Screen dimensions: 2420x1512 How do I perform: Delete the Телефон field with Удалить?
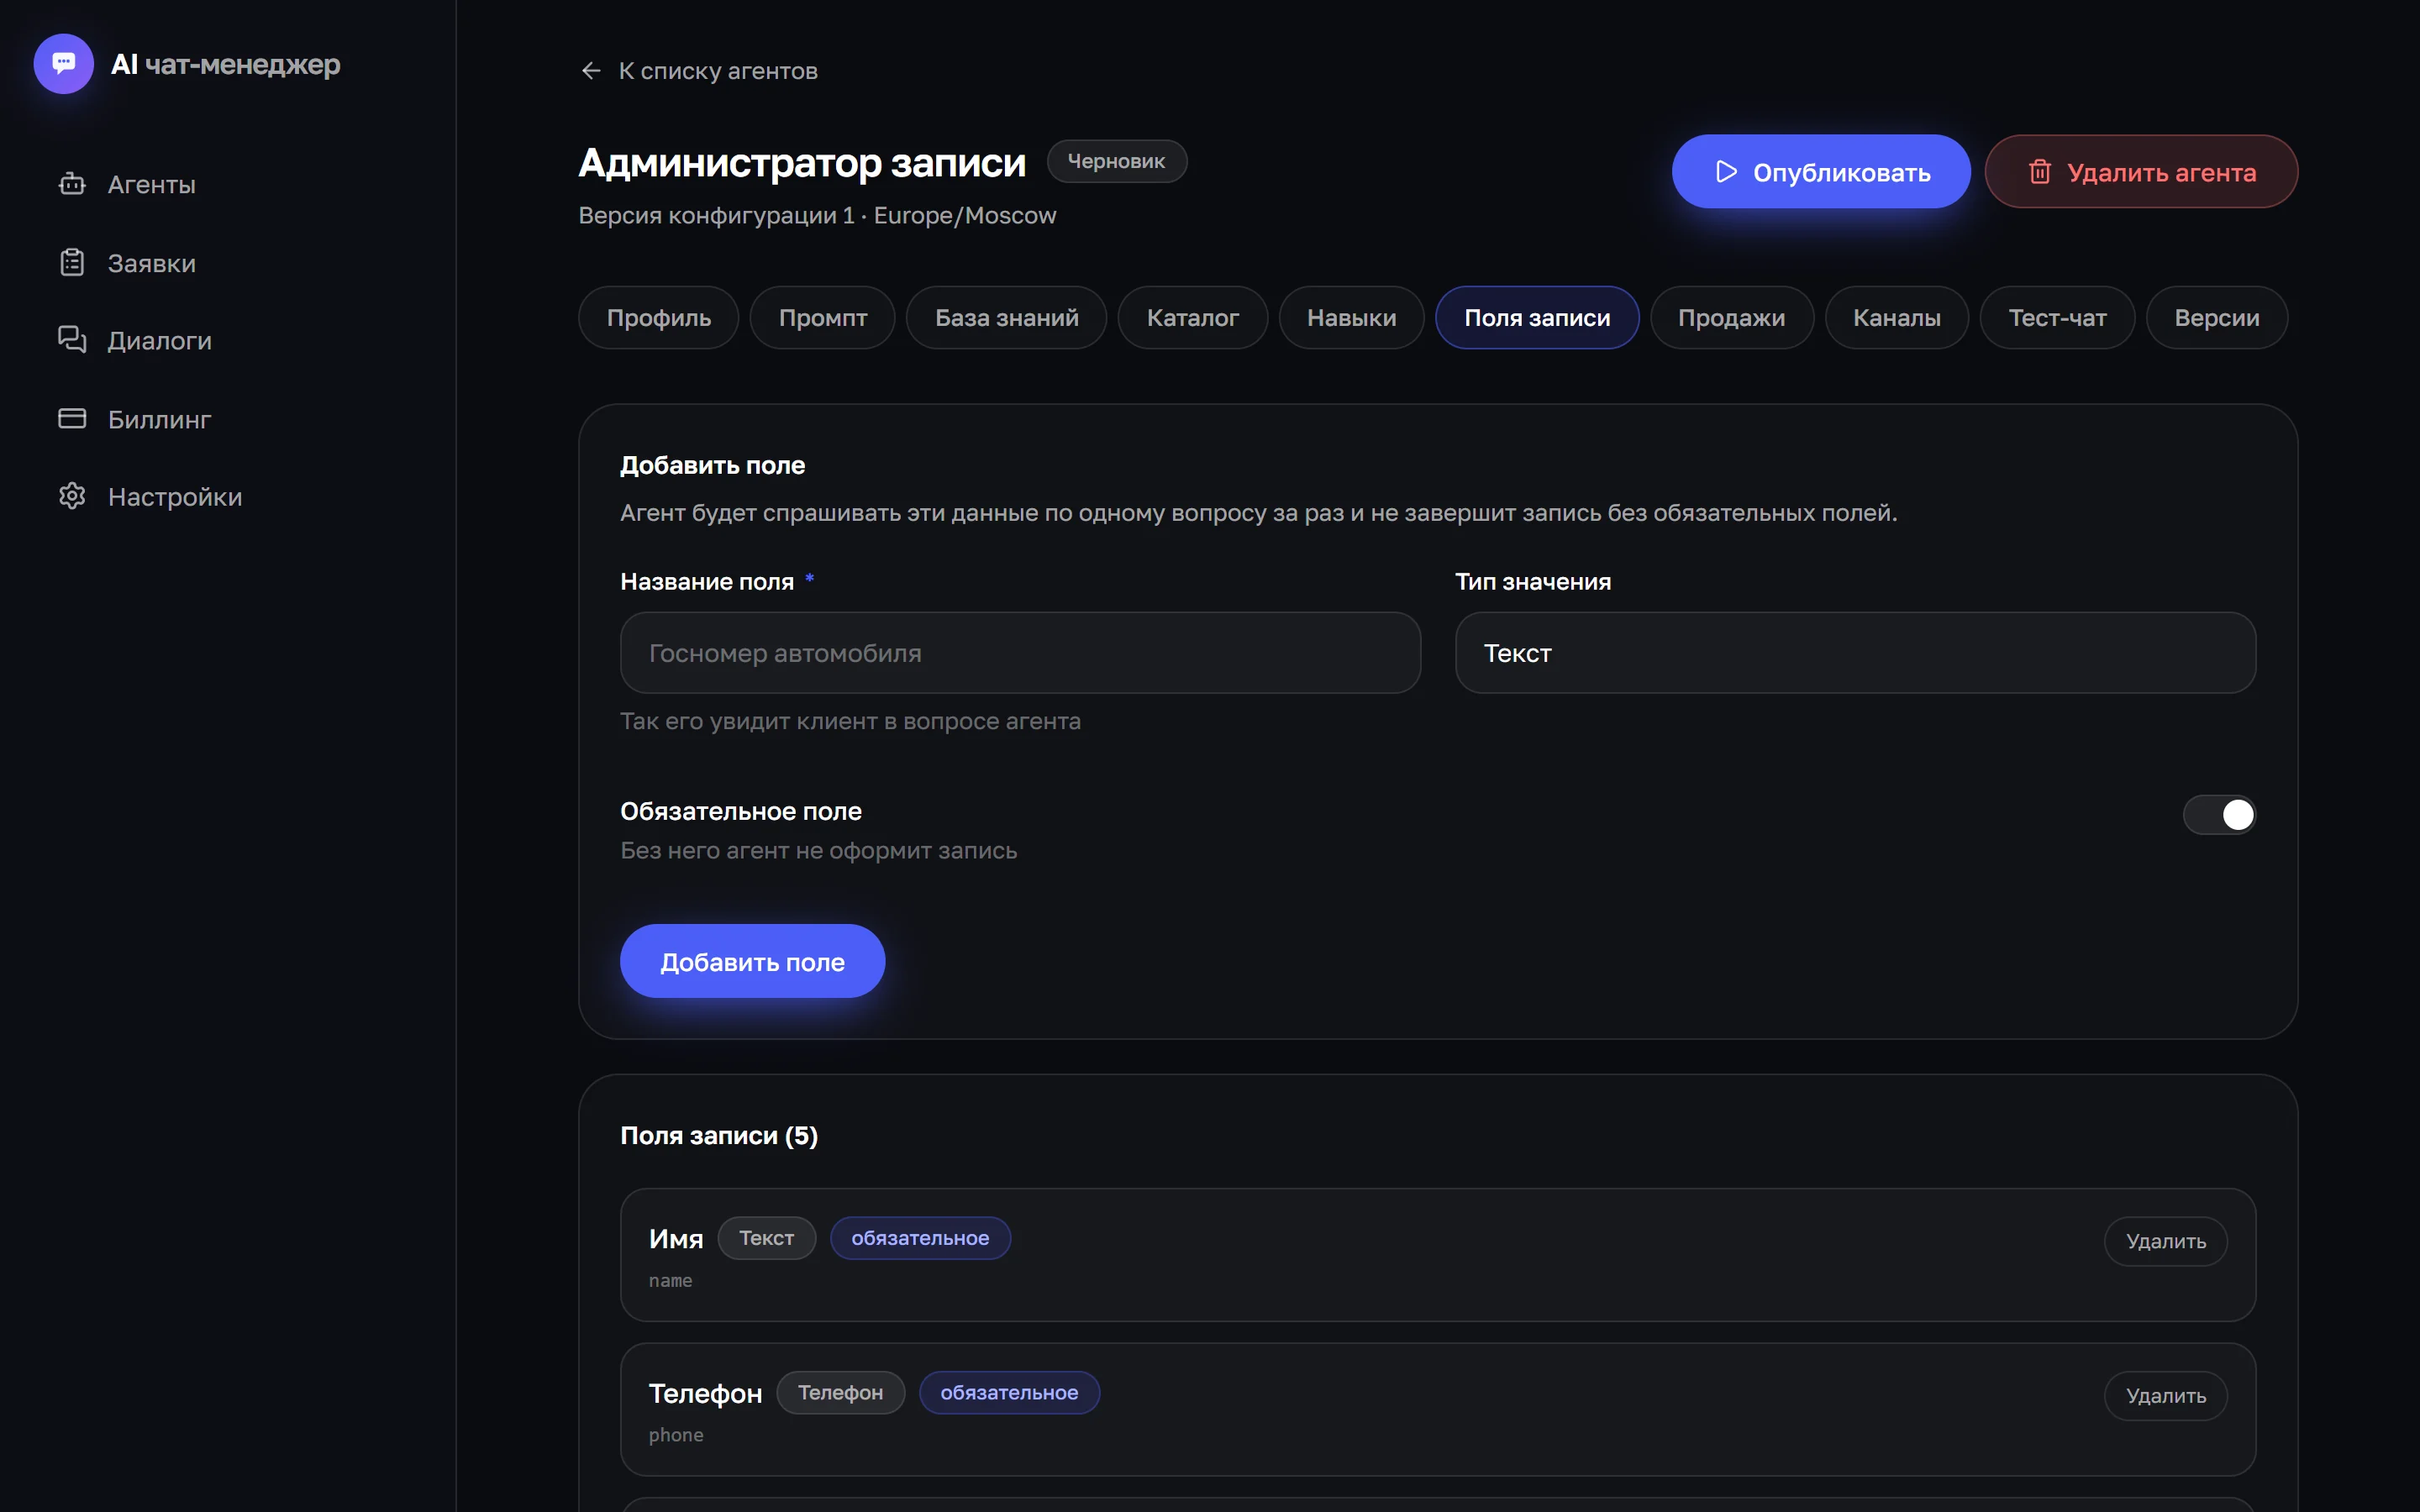[2166, 1397]
